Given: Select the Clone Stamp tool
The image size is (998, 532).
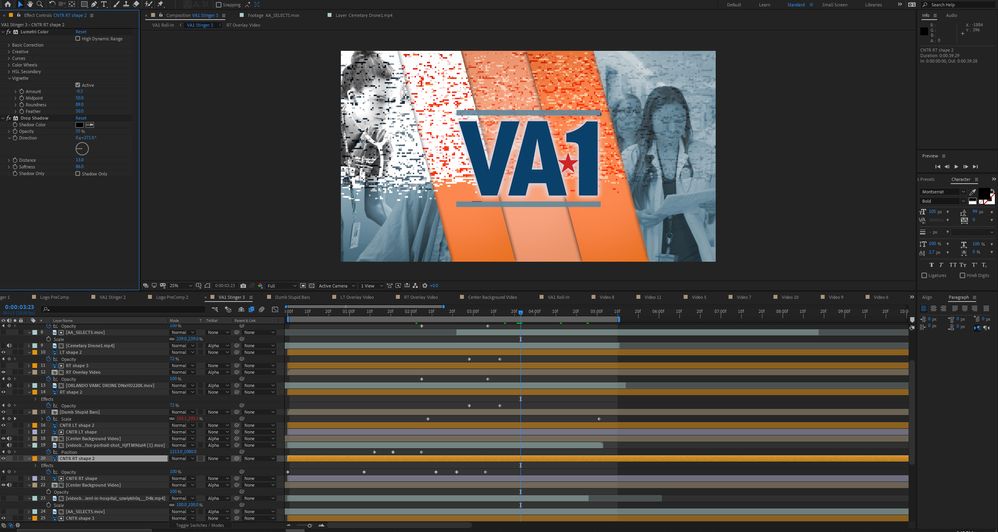Looking at the screenshot, I should click(x=125, y=4).
